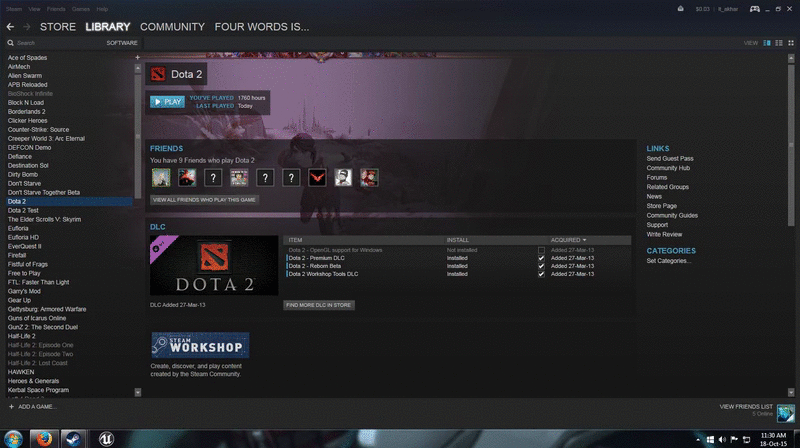Click the Dota 2 logo icon in header

(x=158, y=74)
